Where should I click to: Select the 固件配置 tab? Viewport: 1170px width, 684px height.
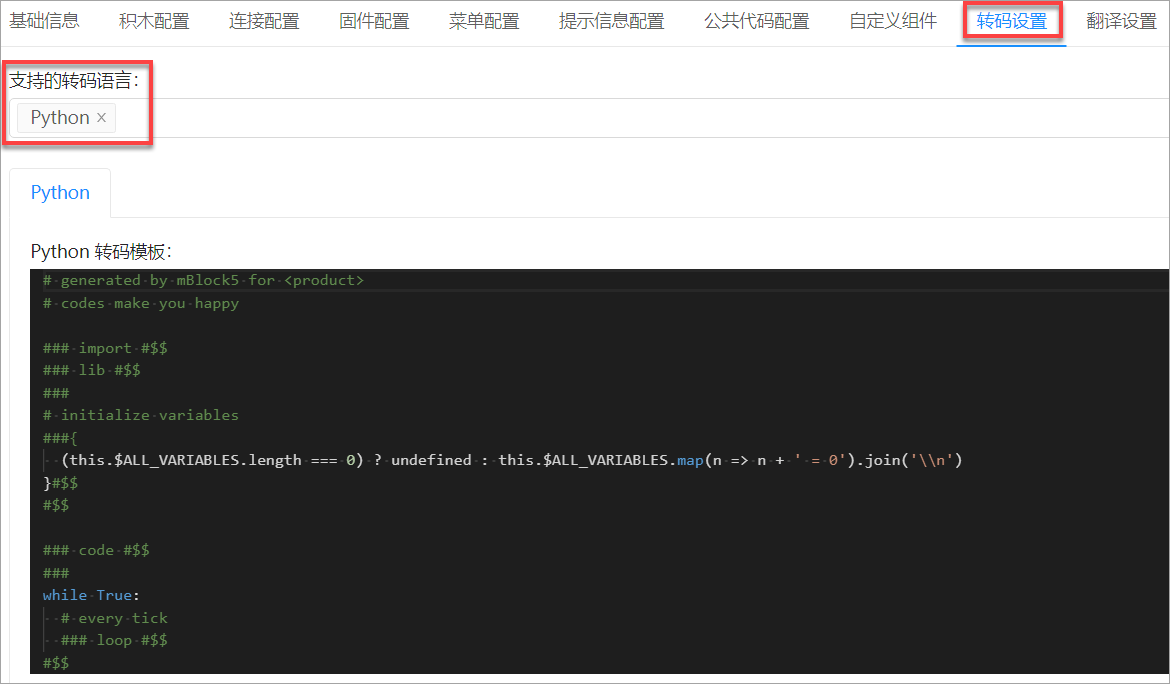pyautogui.click(x=374, y=21)
